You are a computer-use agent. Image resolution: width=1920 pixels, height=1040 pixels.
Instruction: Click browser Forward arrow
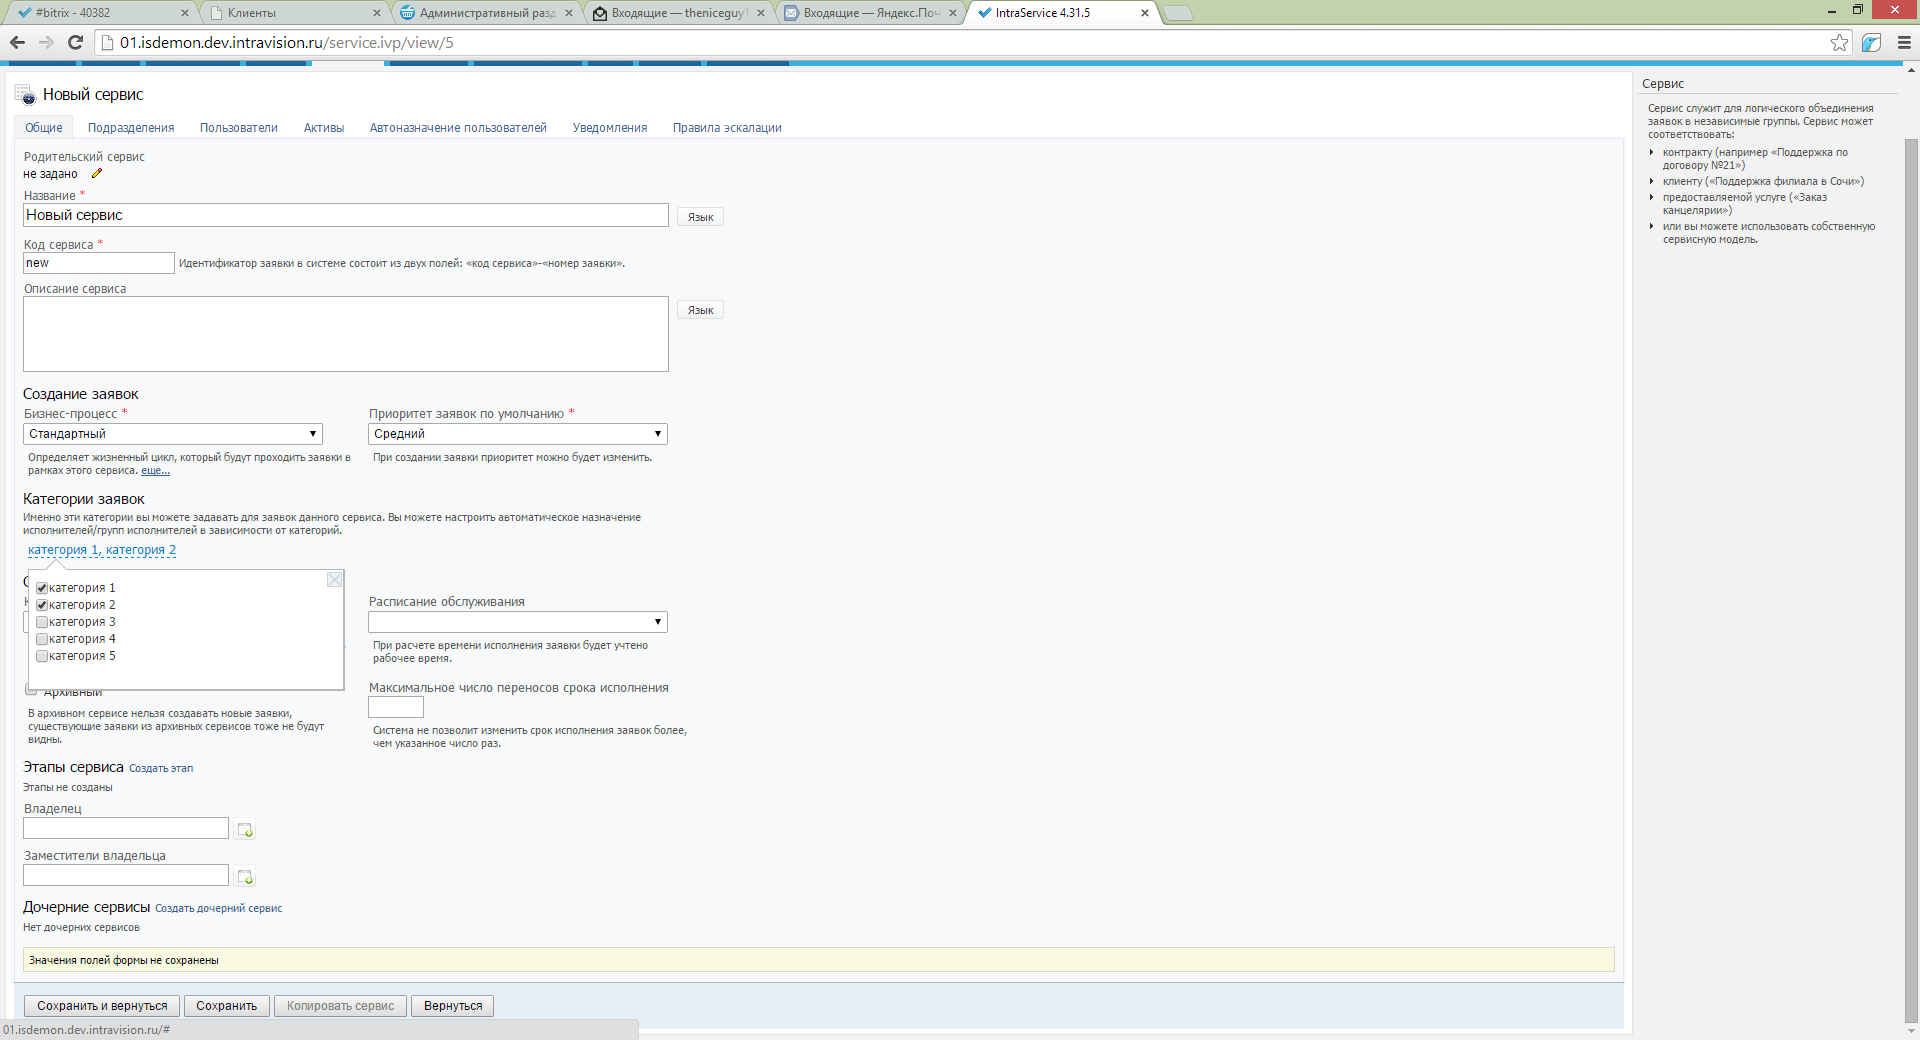(46, 42)
